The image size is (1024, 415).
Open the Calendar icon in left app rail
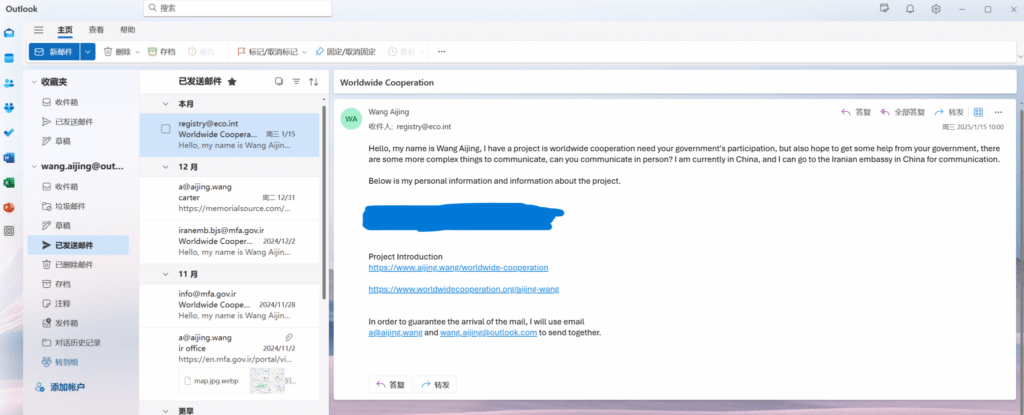click(9, 58)
